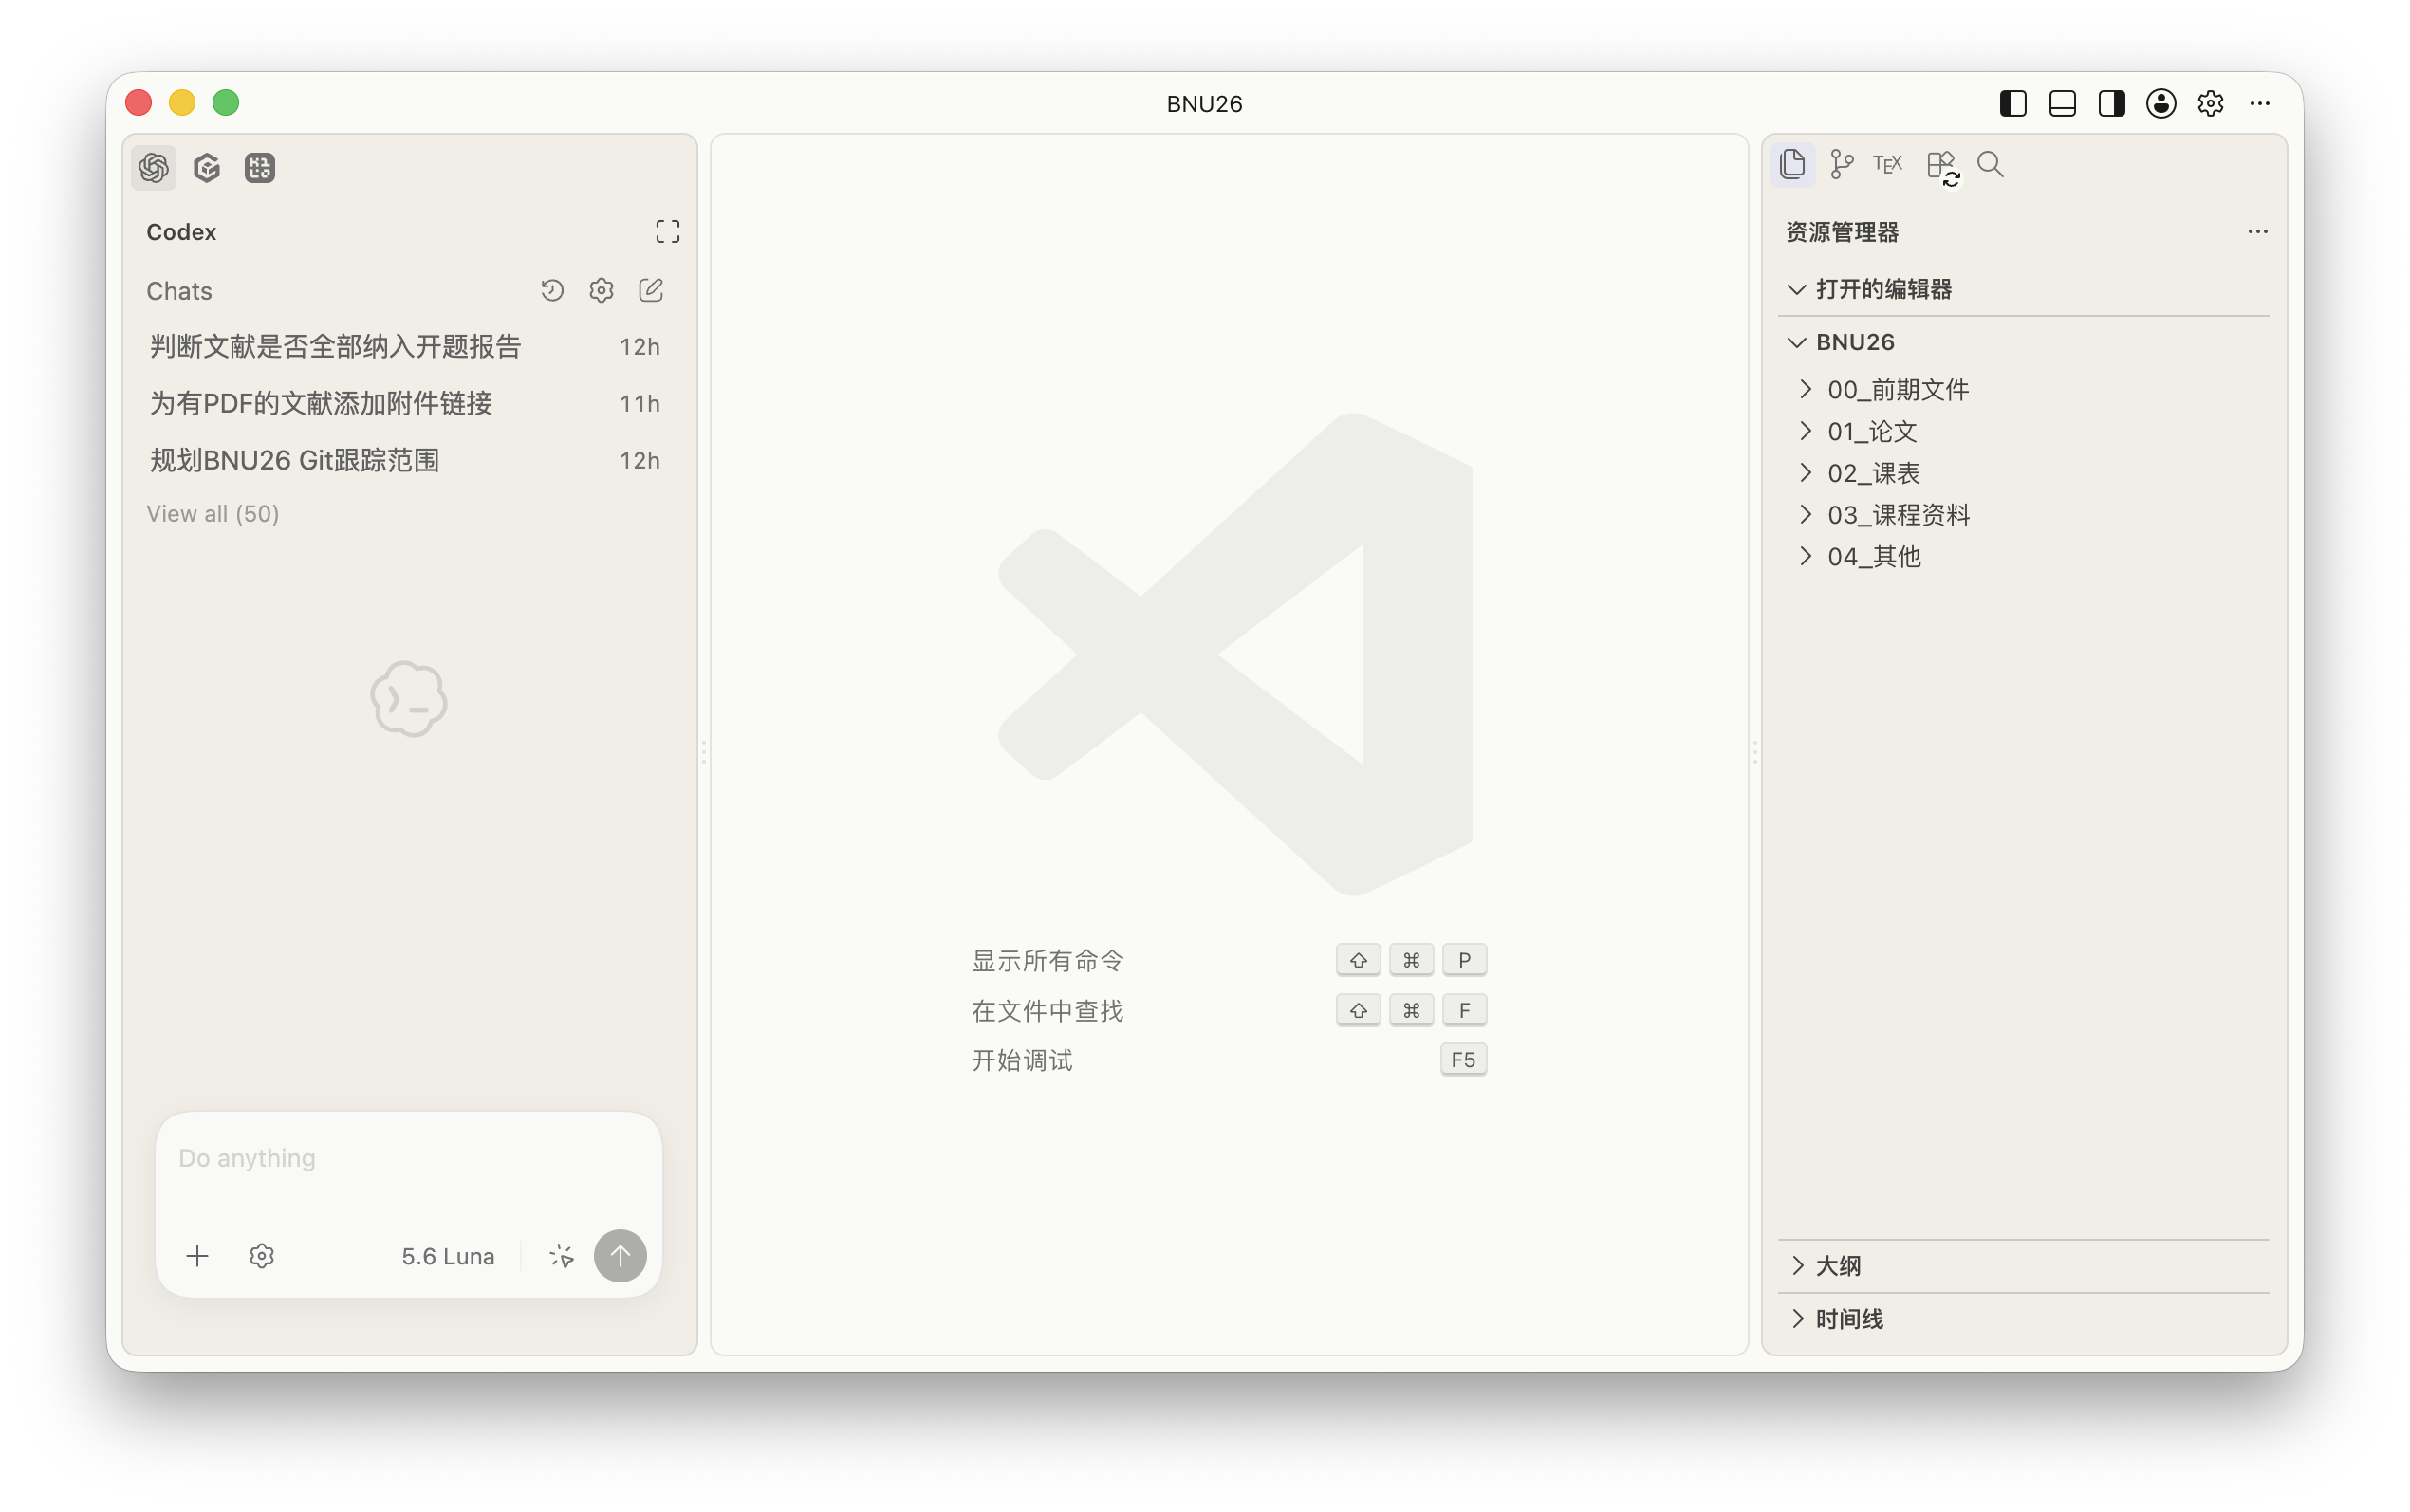The image size is (2410, 1512).
Task: Toggle the left sidebar layout button
Action: tap(2013, 103)
